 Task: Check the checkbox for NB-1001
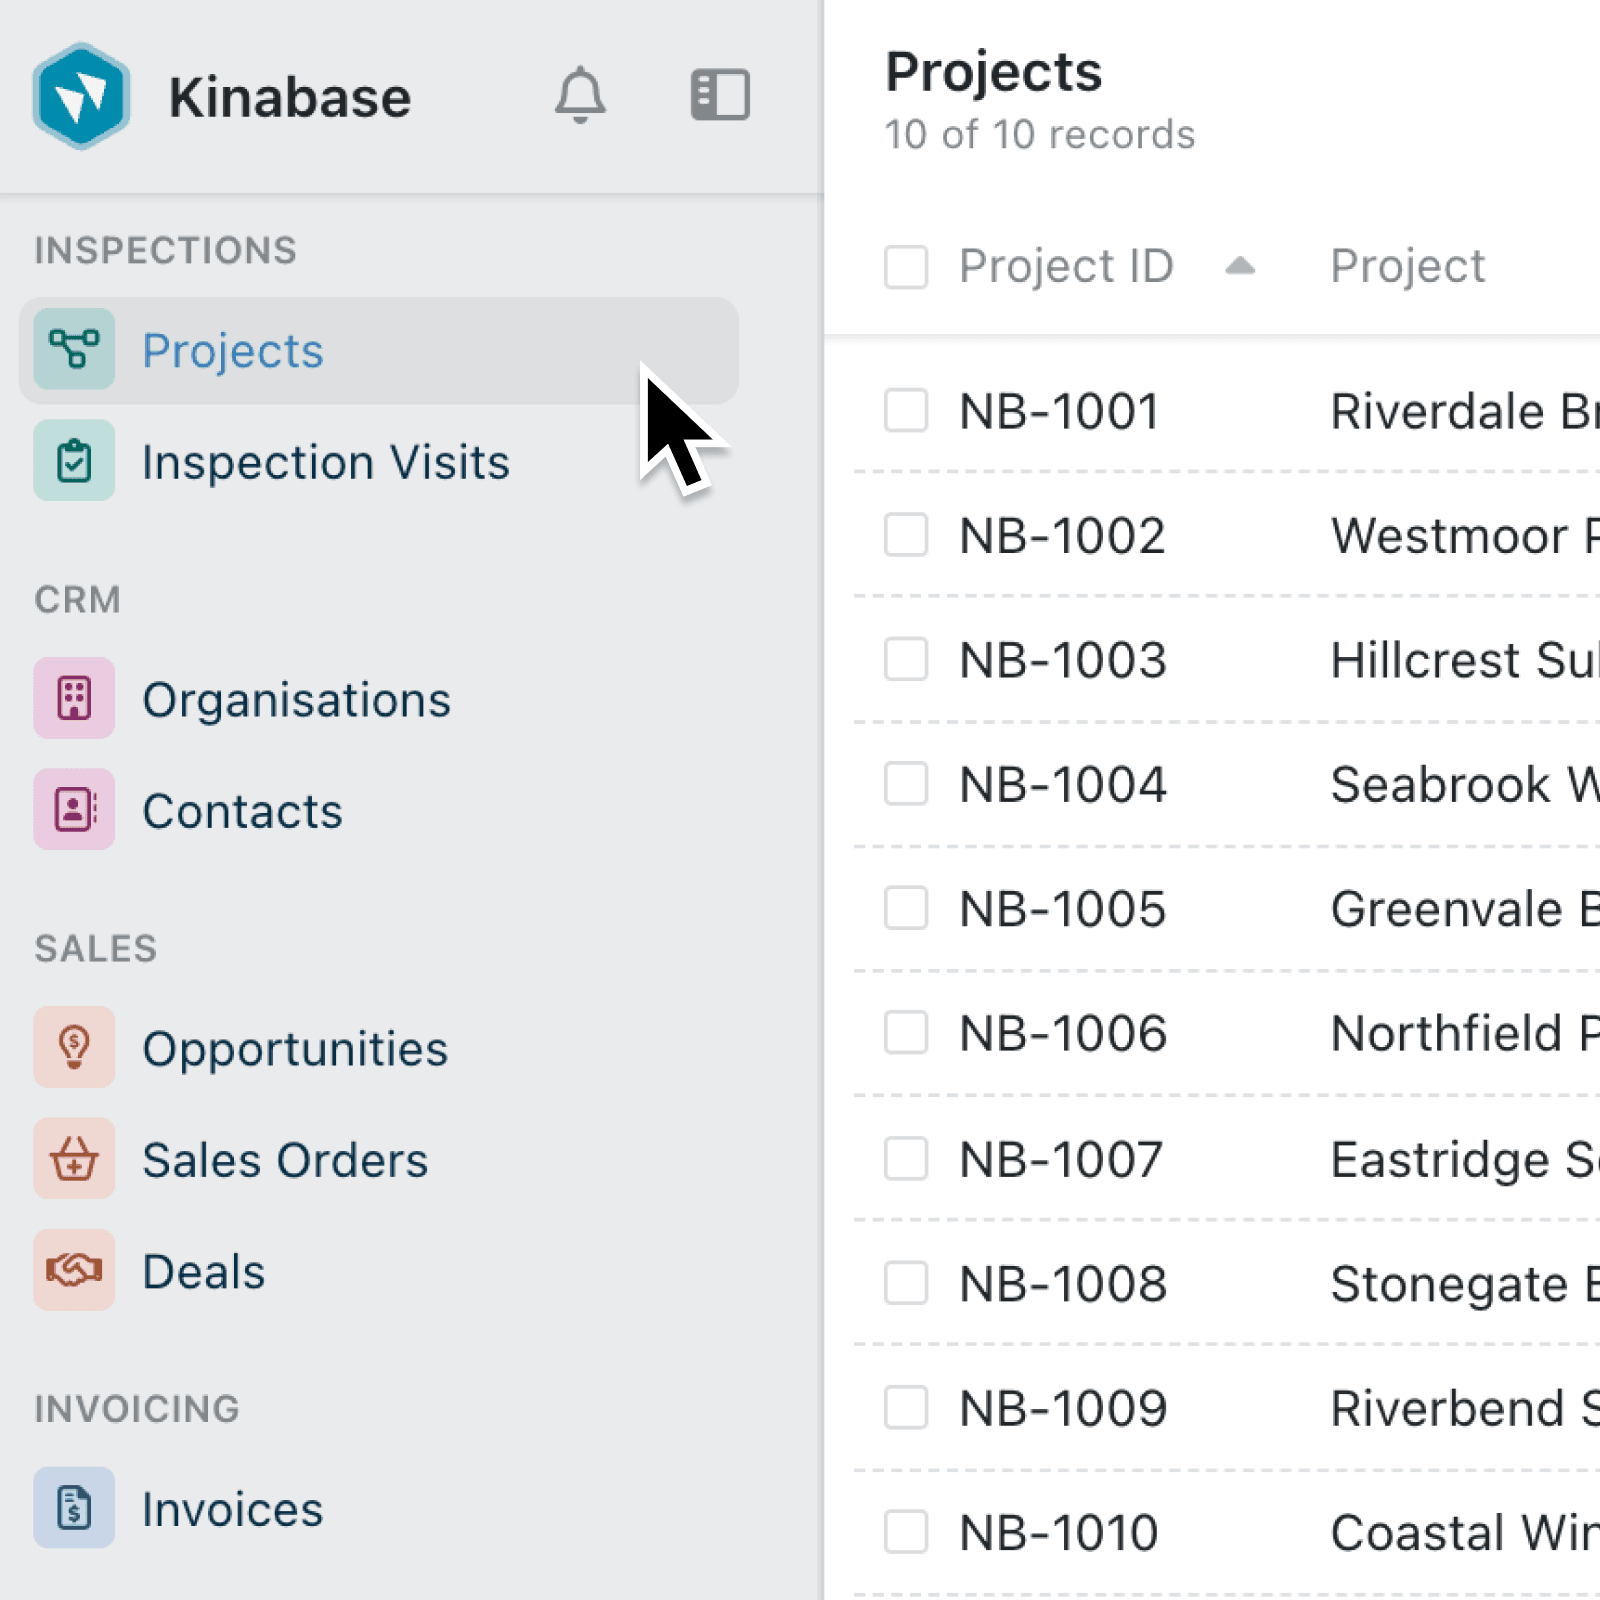click(904, 410)
